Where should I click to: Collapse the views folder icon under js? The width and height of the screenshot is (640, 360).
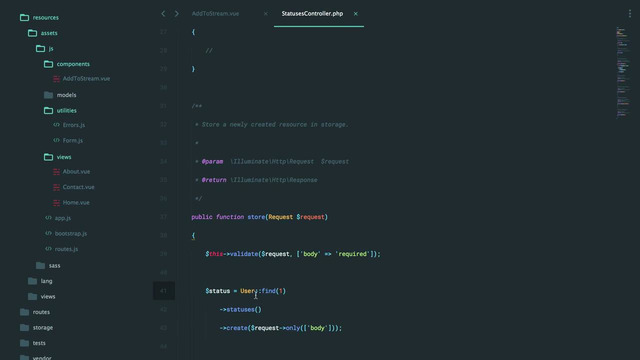click(48, 157)
